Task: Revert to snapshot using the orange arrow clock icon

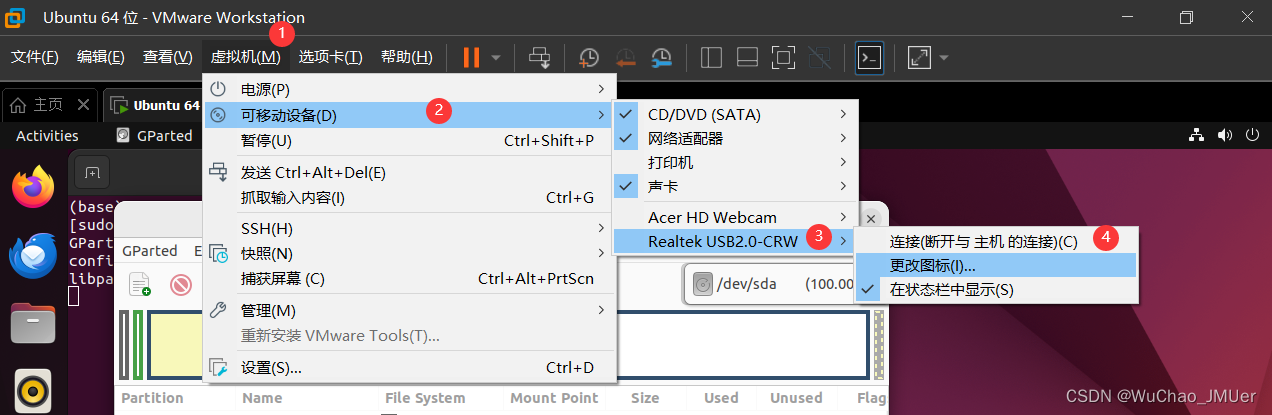Action: coord(626,58)
